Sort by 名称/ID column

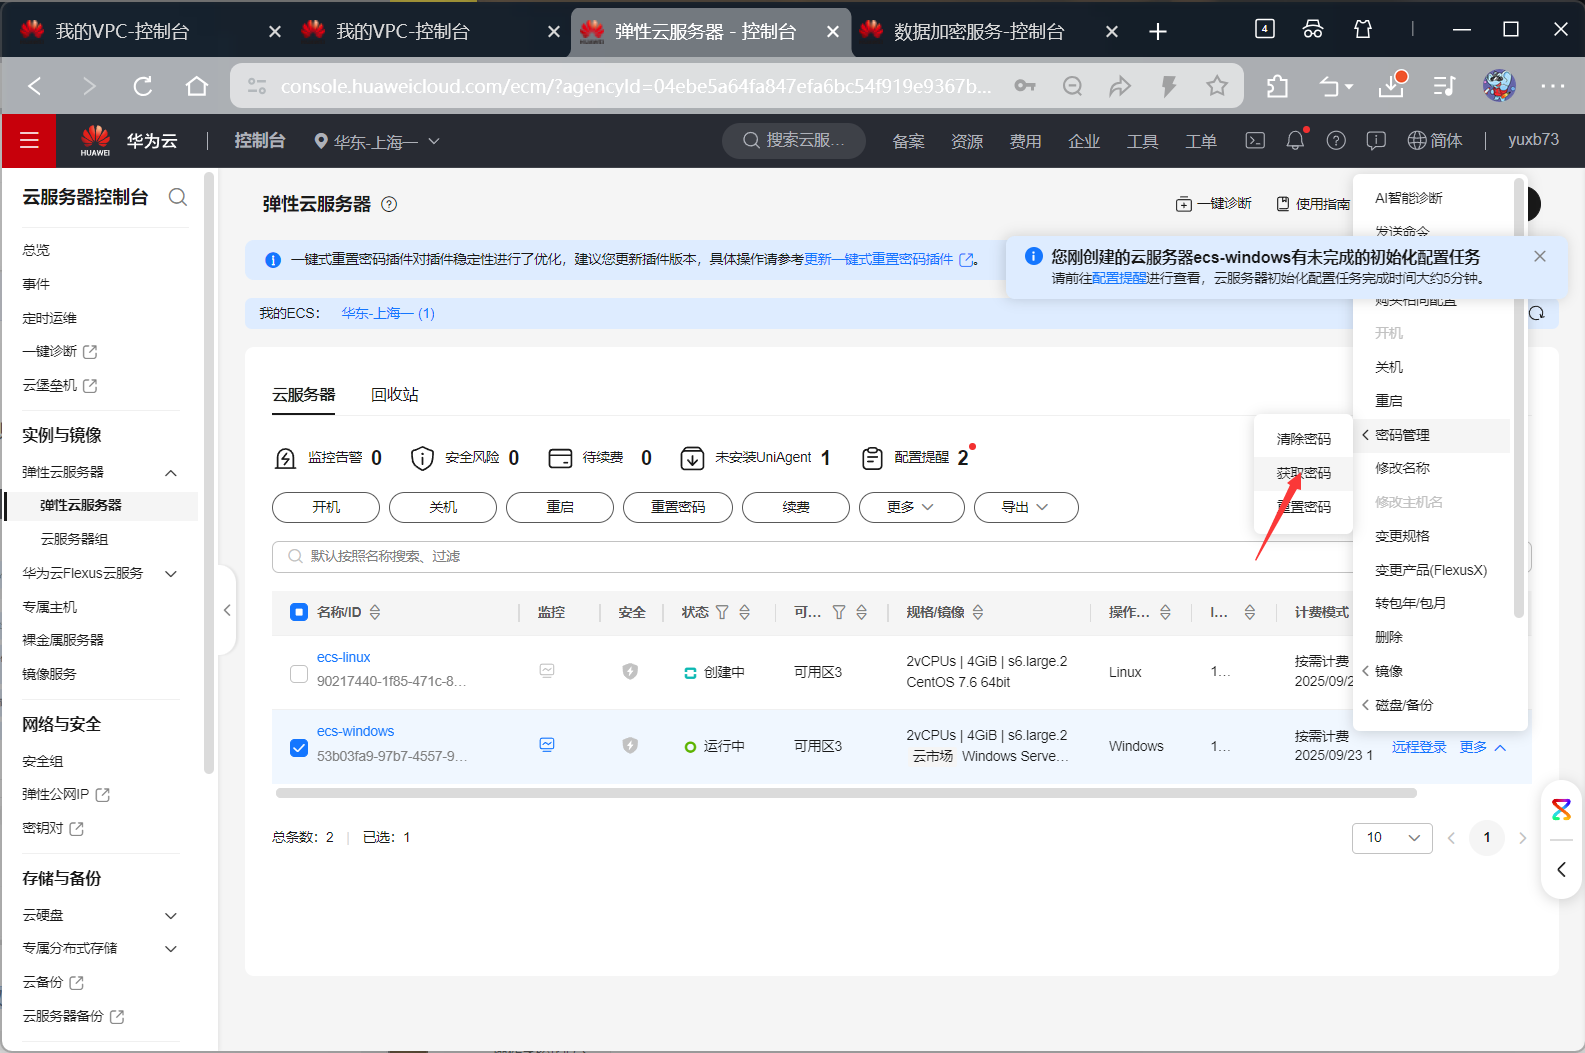point(375,612)
